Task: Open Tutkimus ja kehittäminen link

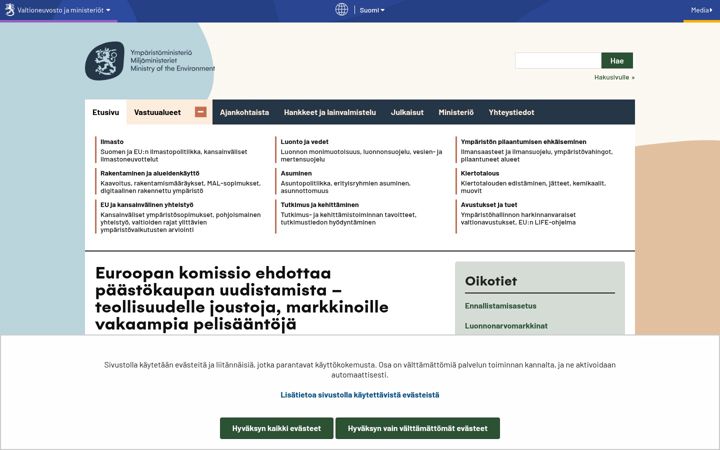Action: coord(320,205)
